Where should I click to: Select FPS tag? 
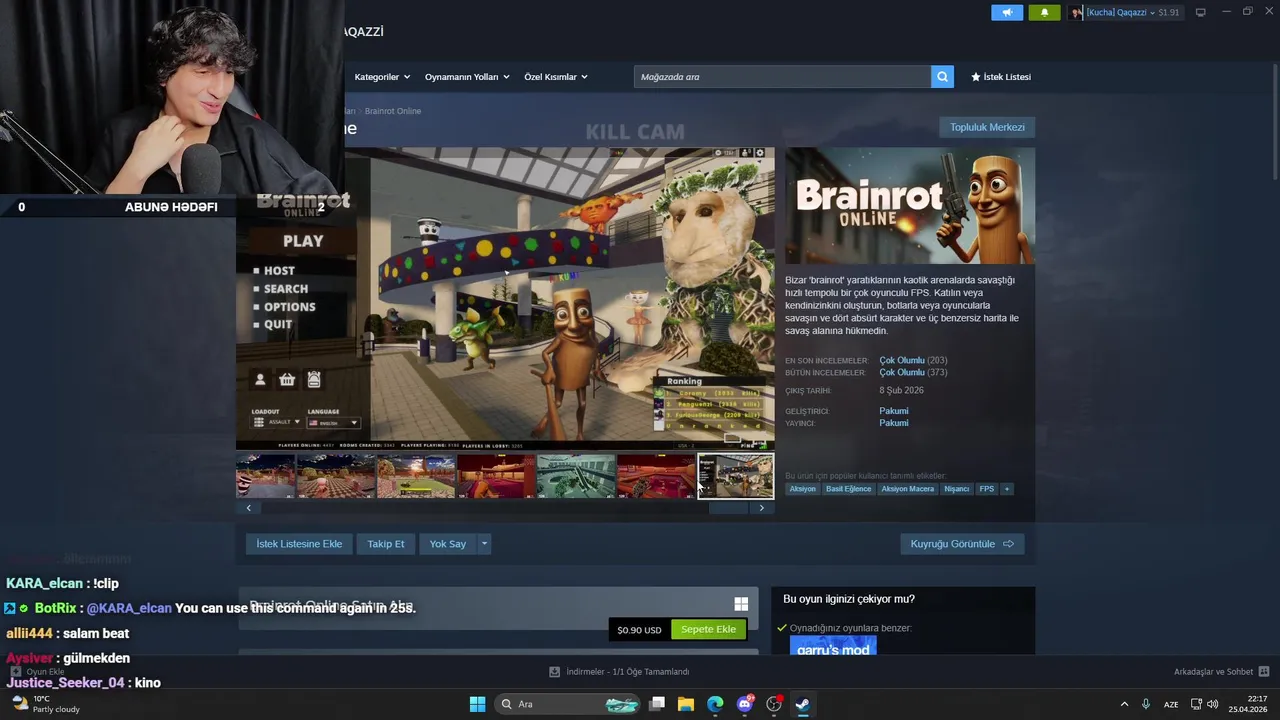(987, 489)
